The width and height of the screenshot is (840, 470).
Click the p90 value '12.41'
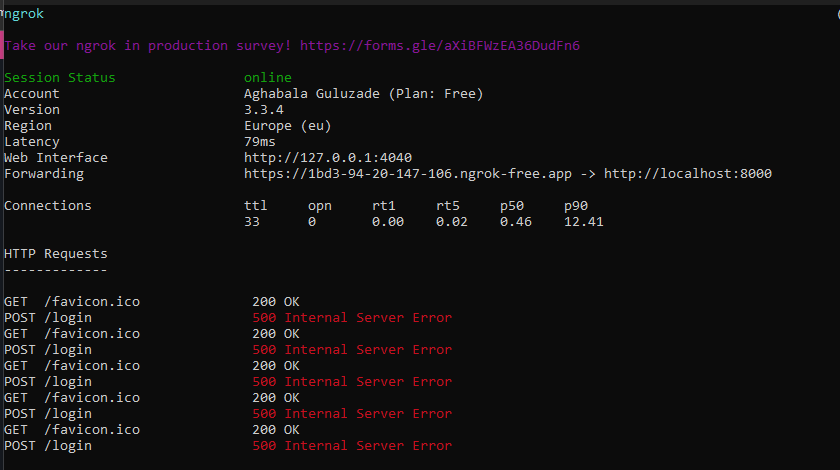pos(584,222)
